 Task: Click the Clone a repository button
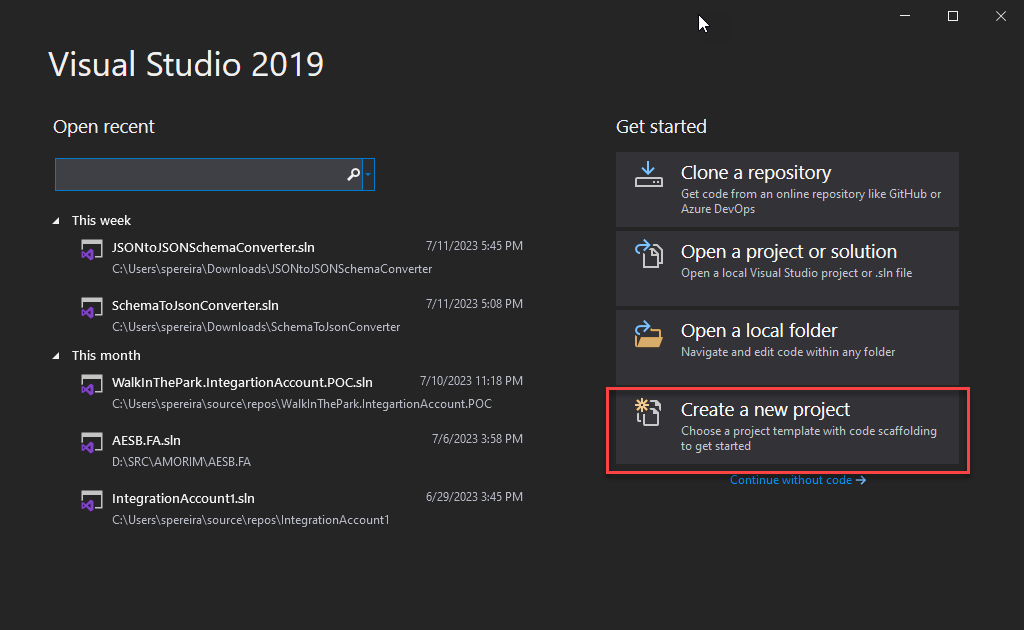click(787, 189)
